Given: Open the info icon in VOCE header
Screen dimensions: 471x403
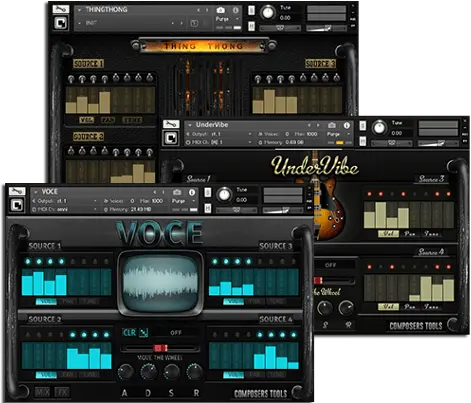Looking at the screenshot, I should click(192, 192).
